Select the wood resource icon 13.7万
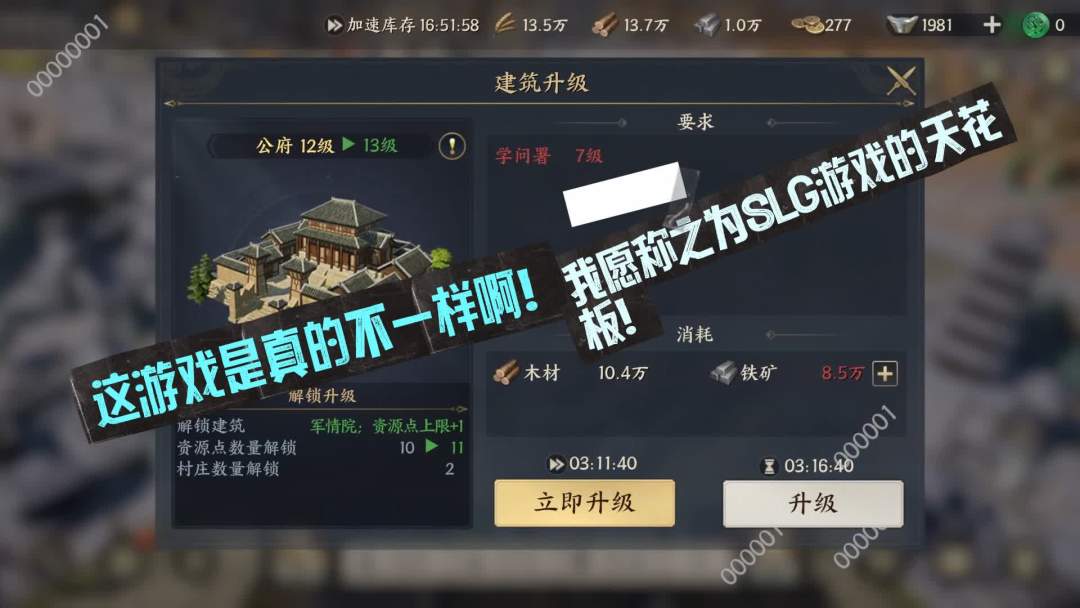1080x608 pixels. pos(605,25)
